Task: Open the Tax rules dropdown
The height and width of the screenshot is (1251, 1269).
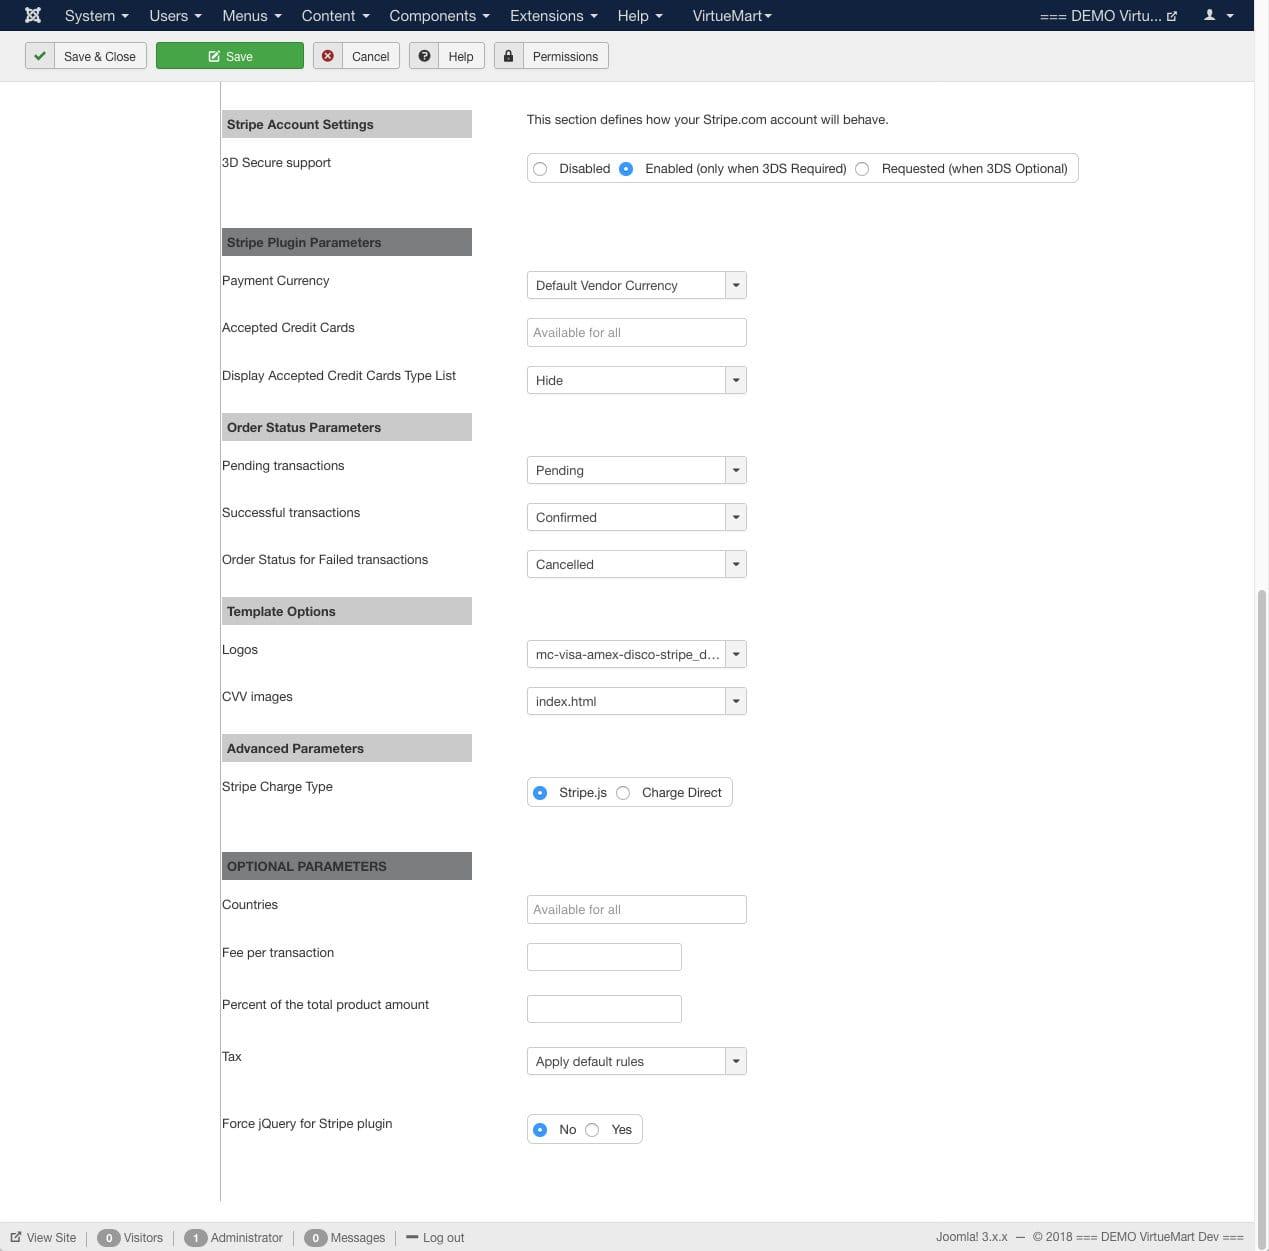Action: point(636,1061)
